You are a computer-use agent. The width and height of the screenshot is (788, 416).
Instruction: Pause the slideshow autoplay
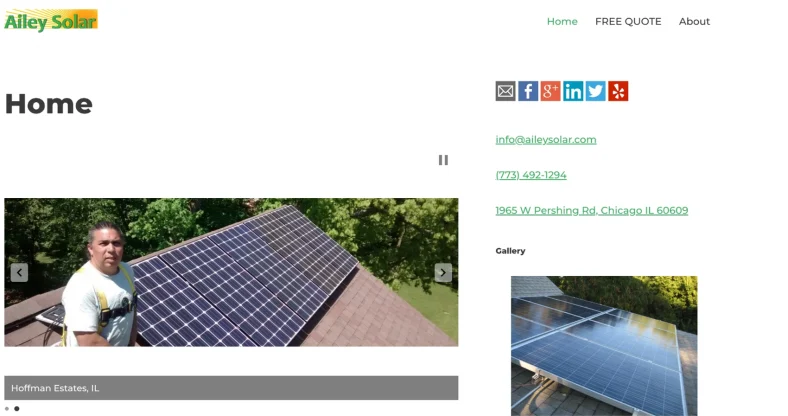[x=443, y=160]
